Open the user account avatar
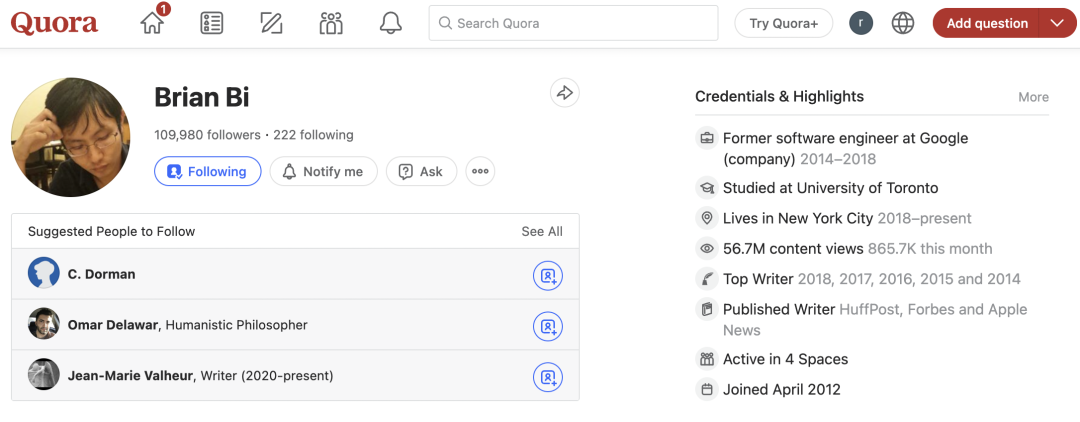The image size is (1080, 422). click(861, 23)
